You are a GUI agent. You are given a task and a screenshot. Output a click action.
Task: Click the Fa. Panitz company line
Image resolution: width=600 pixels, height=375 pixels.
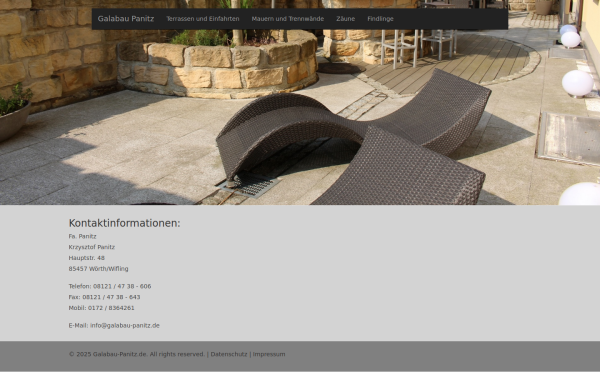tap(83, 236)
